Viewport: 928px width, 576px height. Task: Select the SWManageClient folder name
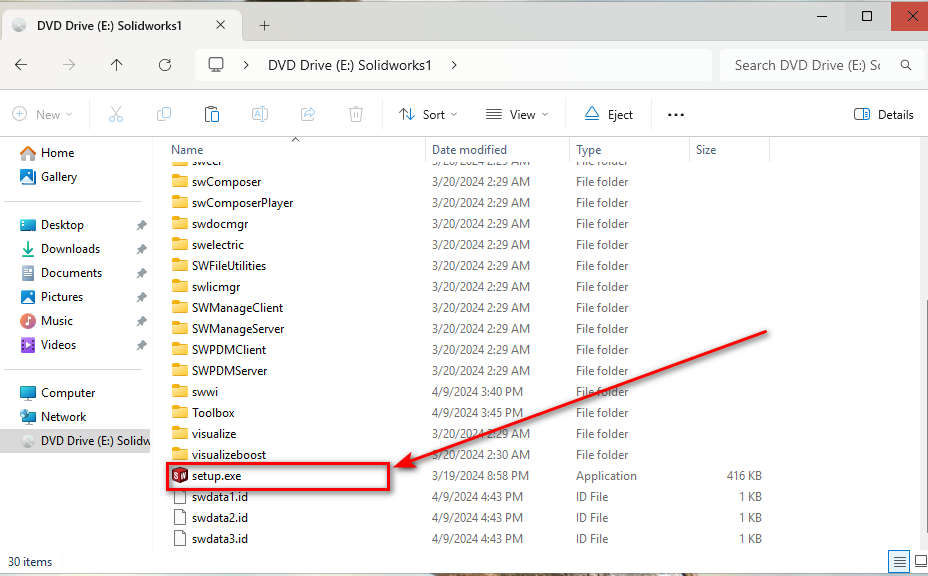coord(237,308)
